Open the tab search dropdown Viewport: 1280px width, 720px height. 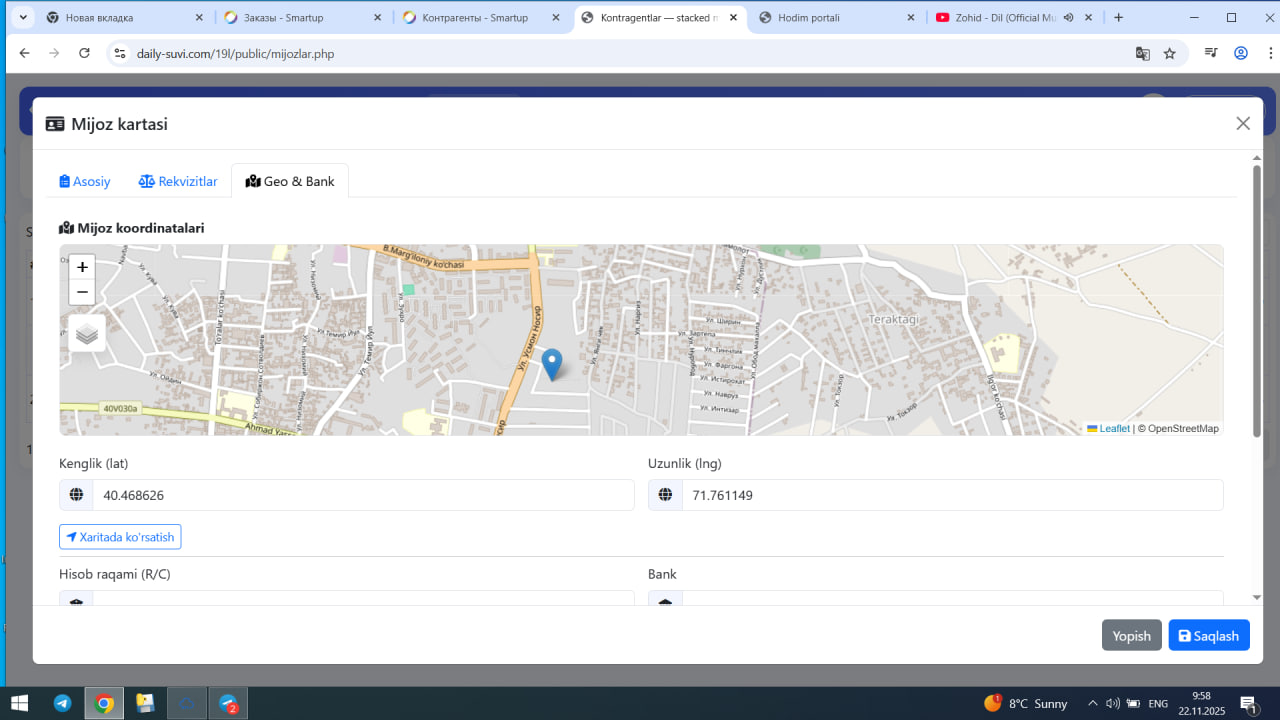pyautogui.click(x=23, y=18)
